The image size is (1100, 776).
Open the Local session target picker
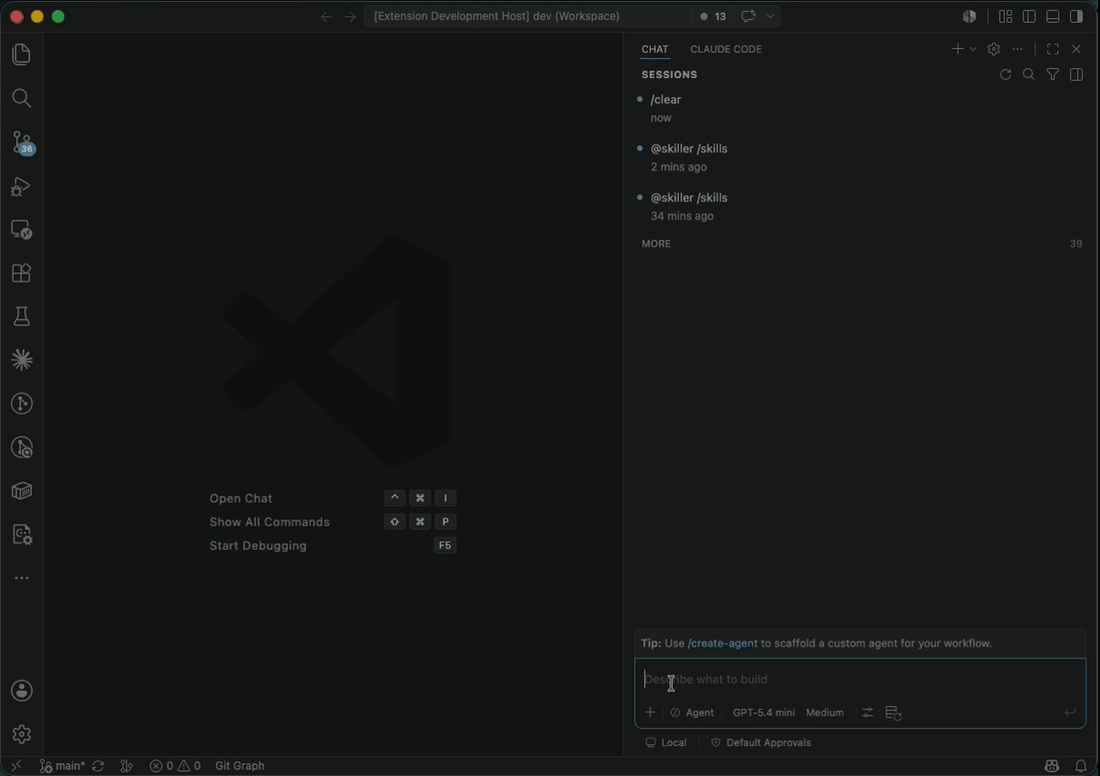click(x=666, y=742)
